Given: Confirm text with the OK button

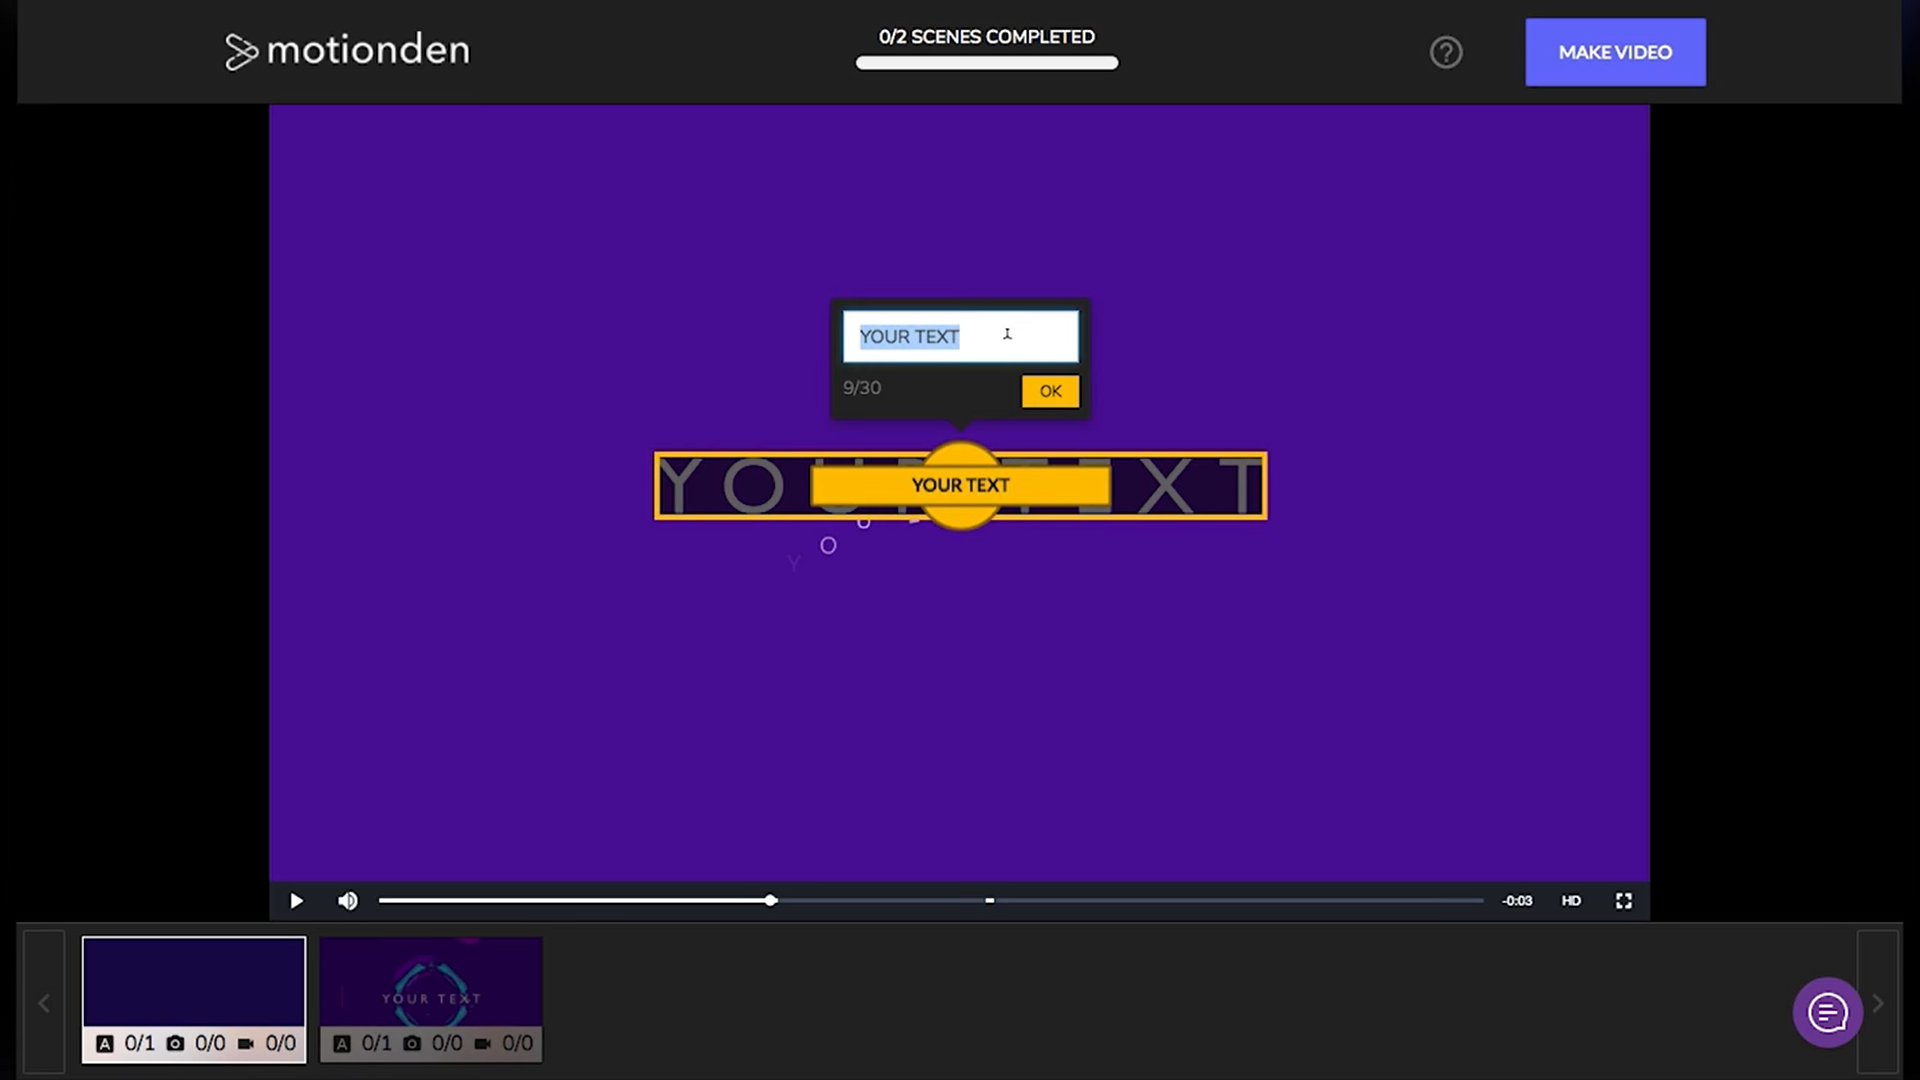Looking at the screenshot, I should click(1050, 391).
